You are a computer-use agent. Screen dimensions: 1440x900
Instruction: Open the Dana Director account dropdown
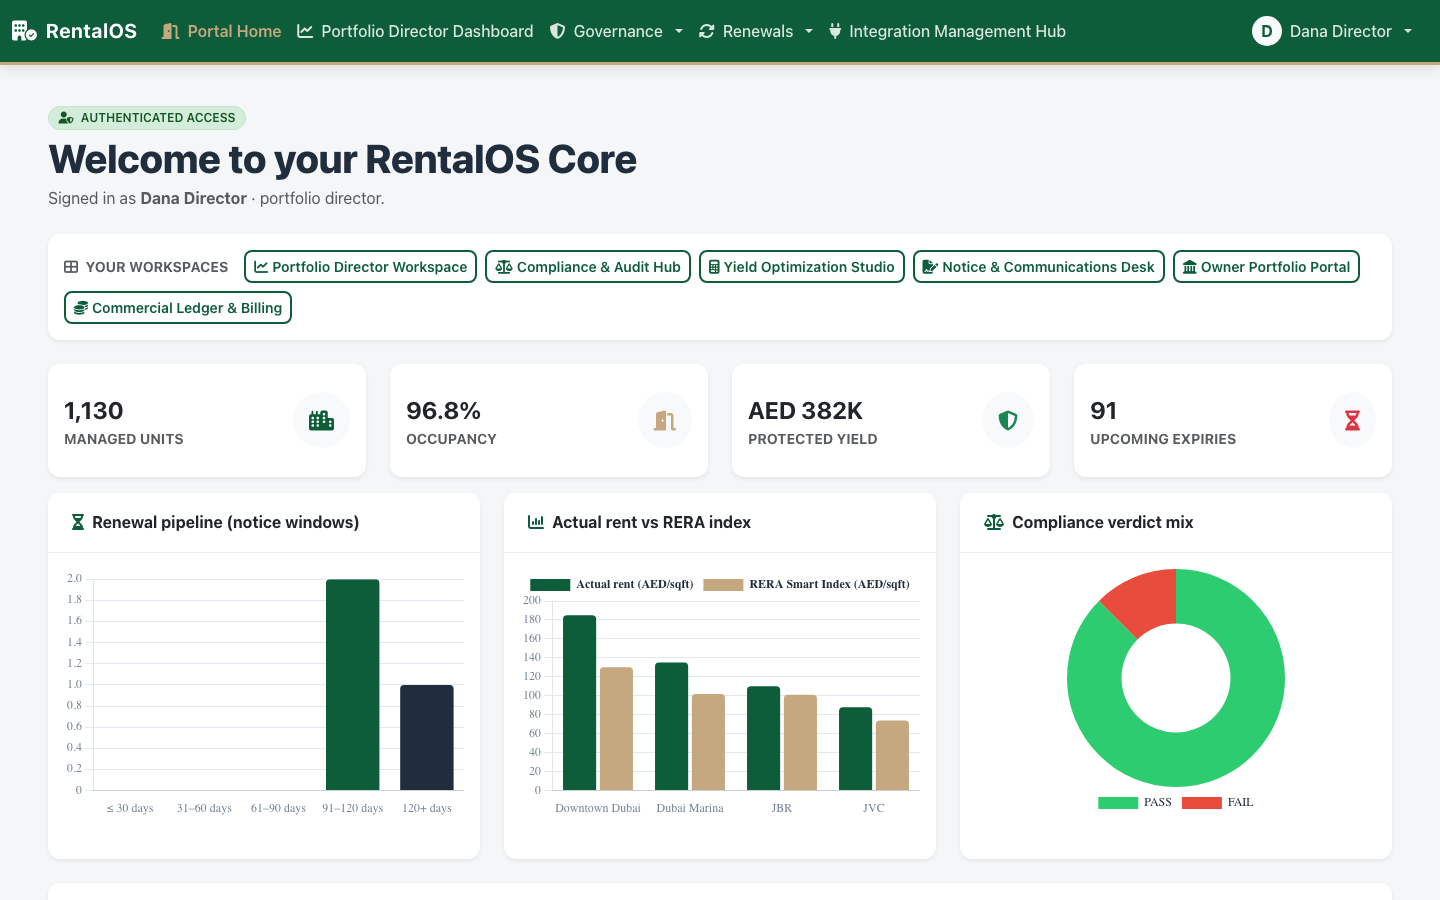click(1332, 31)
